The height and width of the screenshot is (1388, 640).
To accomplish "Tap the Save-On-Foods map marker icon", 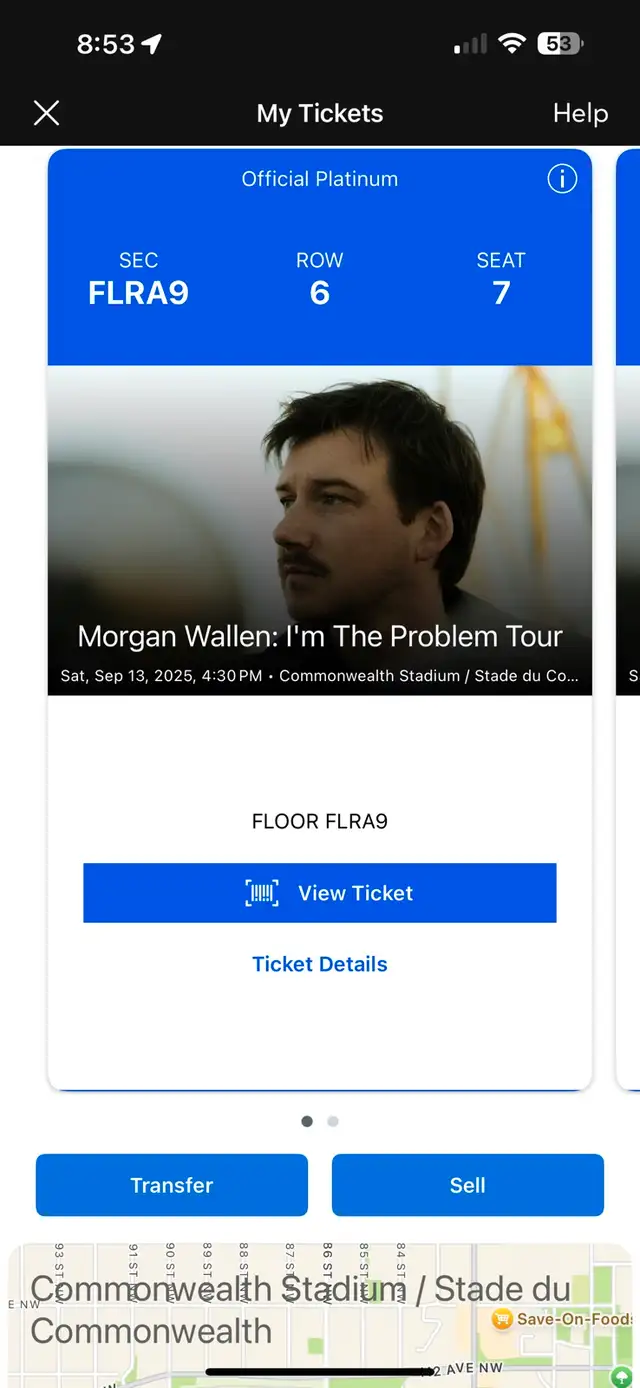I will [502, 1320].
